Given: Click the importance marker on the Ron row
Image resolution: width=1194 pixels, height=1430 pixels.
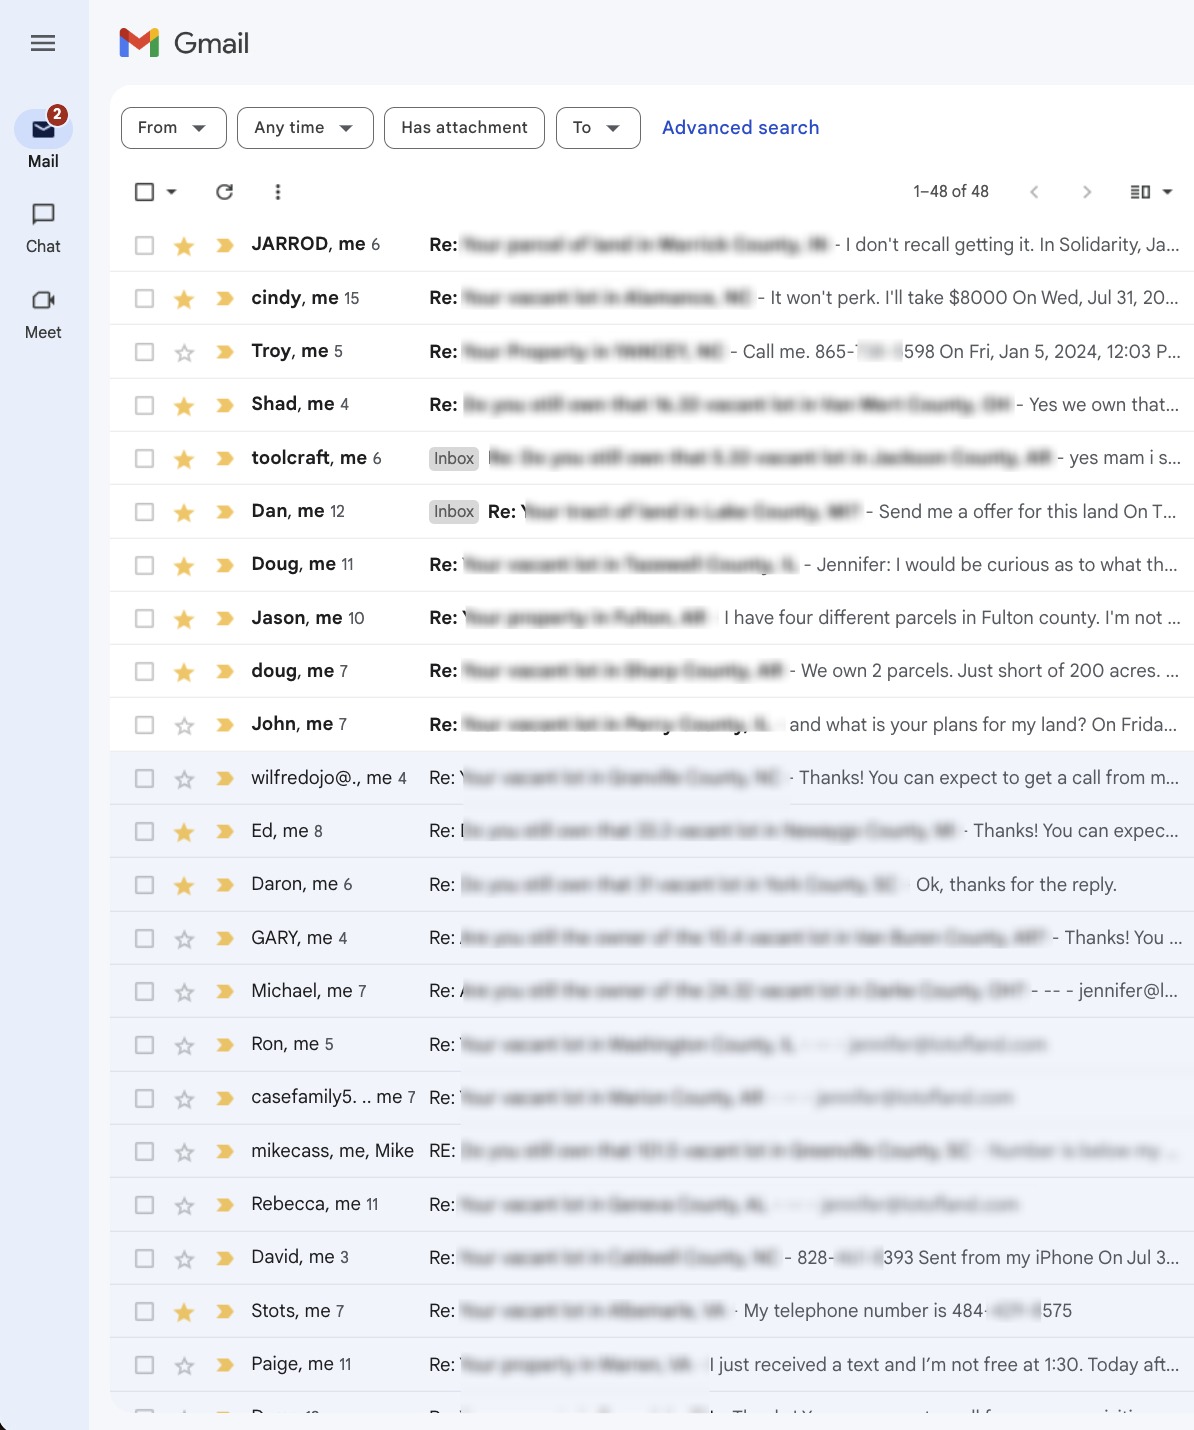Looking at the screenshot, I should click(x=225, y=1045).
